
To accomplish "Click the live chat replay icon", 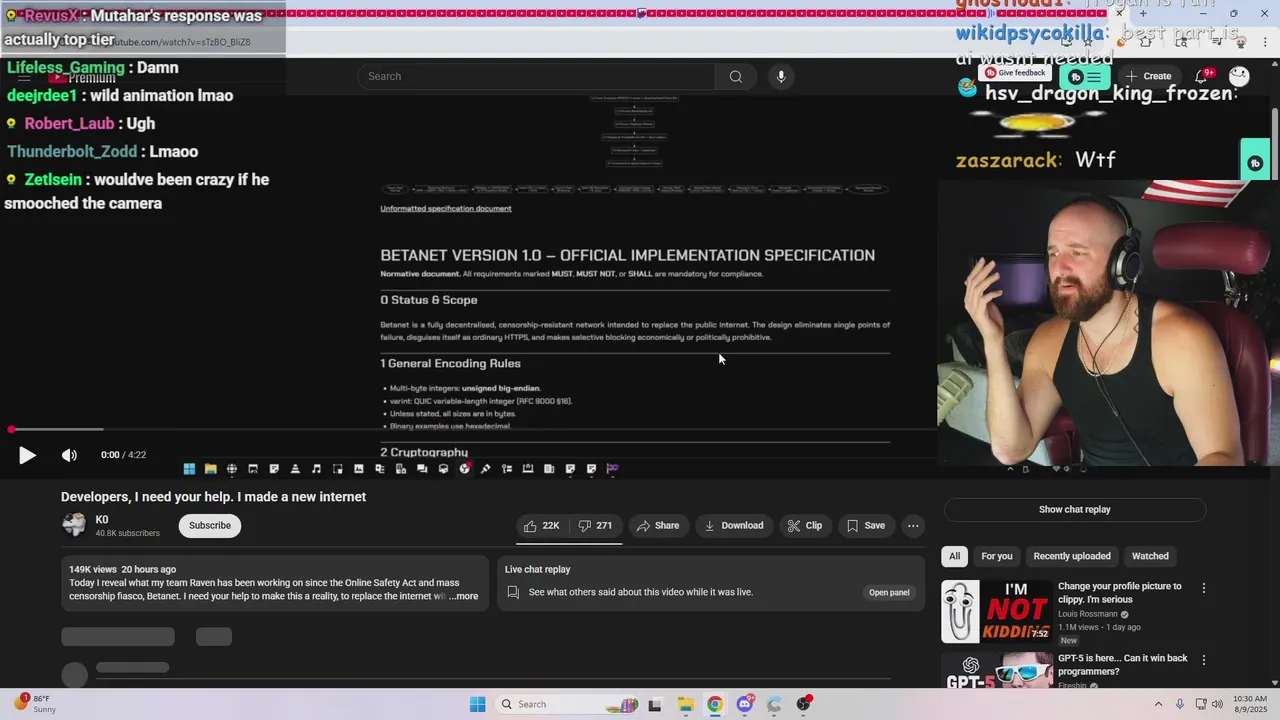I will pyautogui.click(x=513, y=592).
